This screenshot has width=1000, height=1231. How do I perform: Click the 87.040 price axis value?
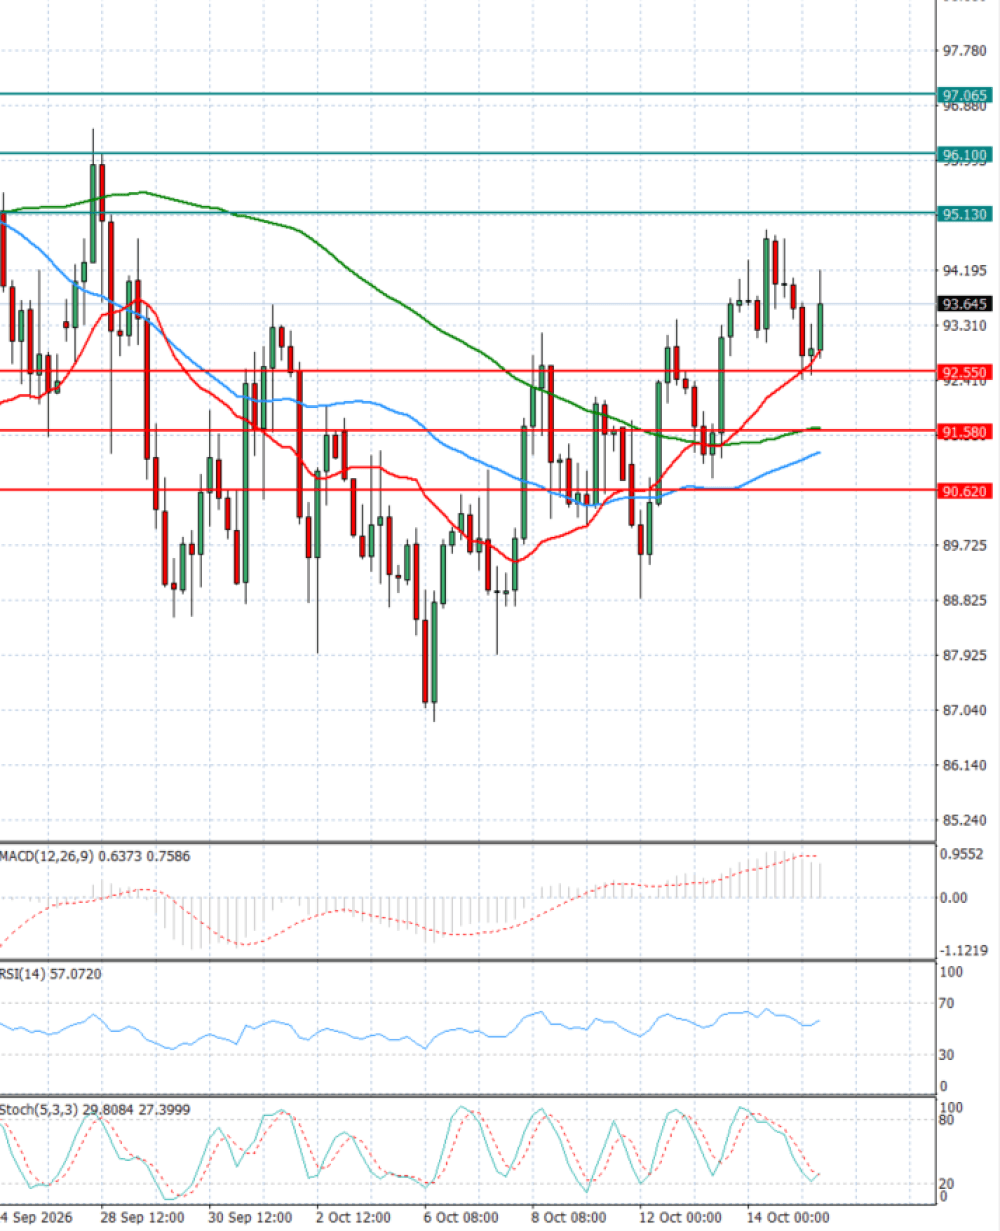(966, 710)
